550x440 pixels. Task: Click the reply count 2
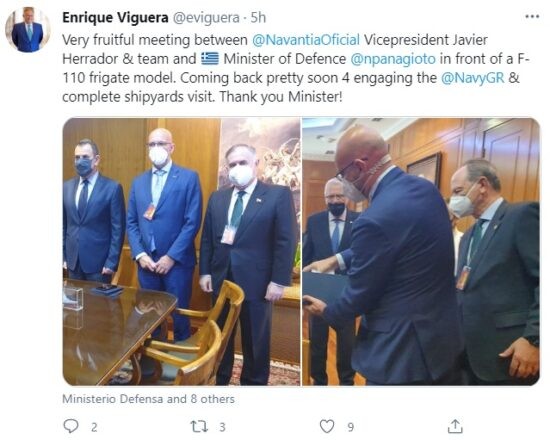(94, 427)
